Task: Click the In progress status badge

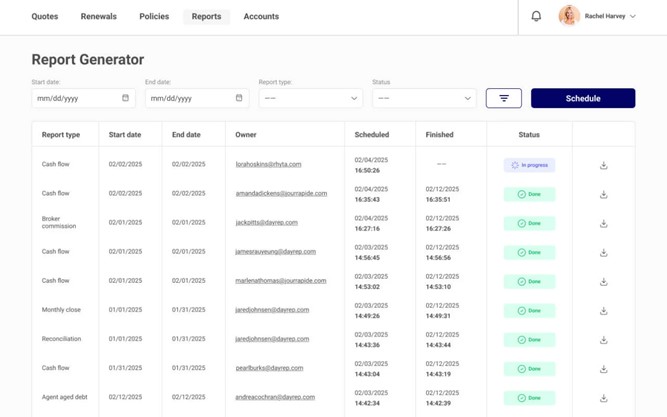Action: [x=529, y=165]
